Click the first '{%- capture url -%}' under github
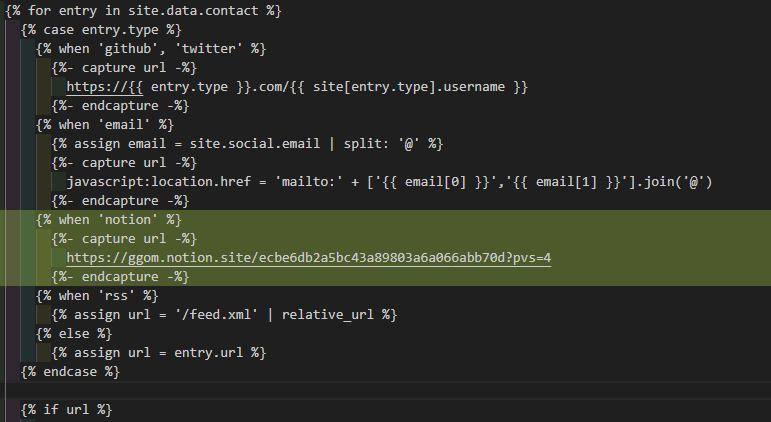The width and height of the screenshot is (771, 422). [124, 68]
